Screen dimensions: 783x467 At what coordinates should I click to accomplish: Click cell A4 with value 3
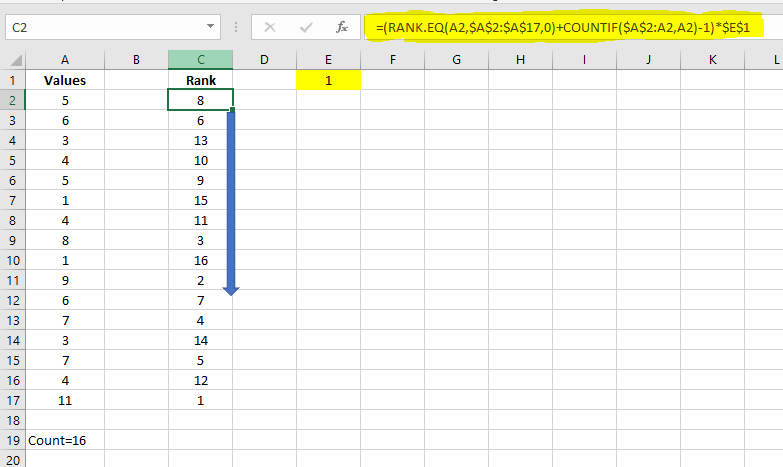click(x=65, y=140)
